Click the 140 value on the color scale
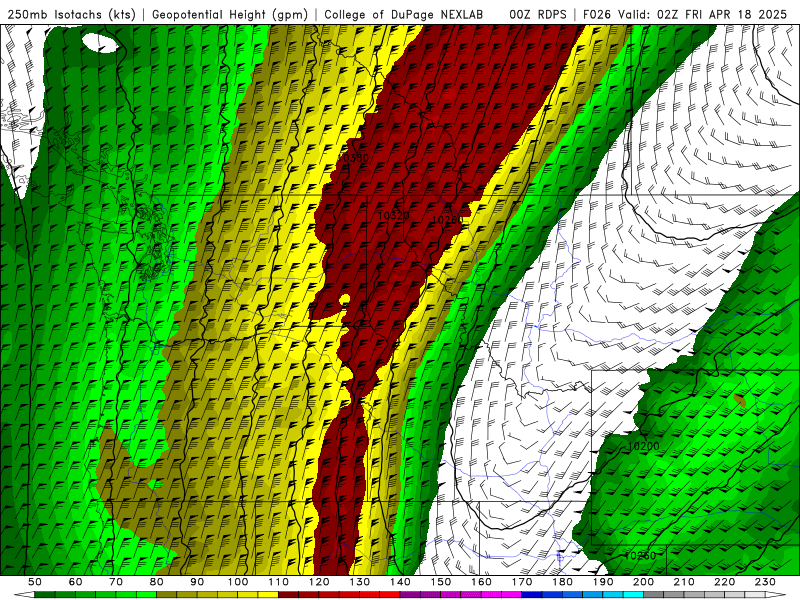 pos(400,582)
